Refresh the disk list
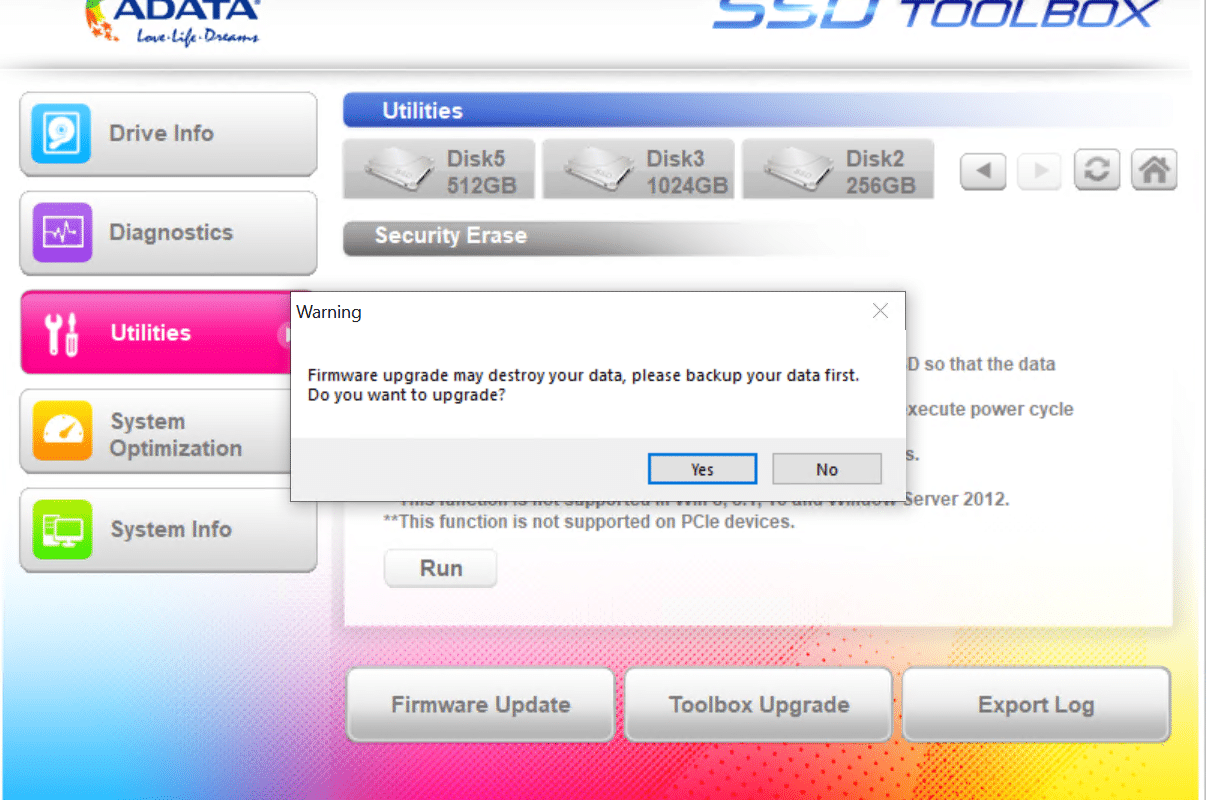1206x800 pixels. pos(1097,171)
